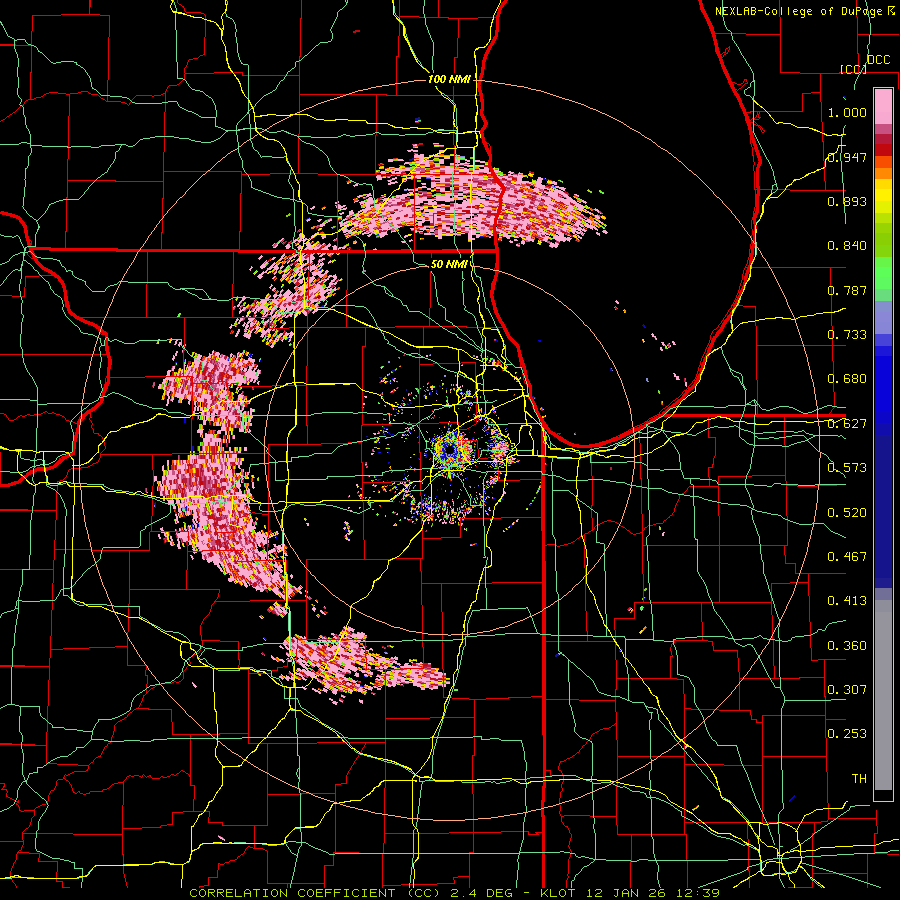Click the 0.520 scale value
The image size is (900, 900).
coord(847,513)
